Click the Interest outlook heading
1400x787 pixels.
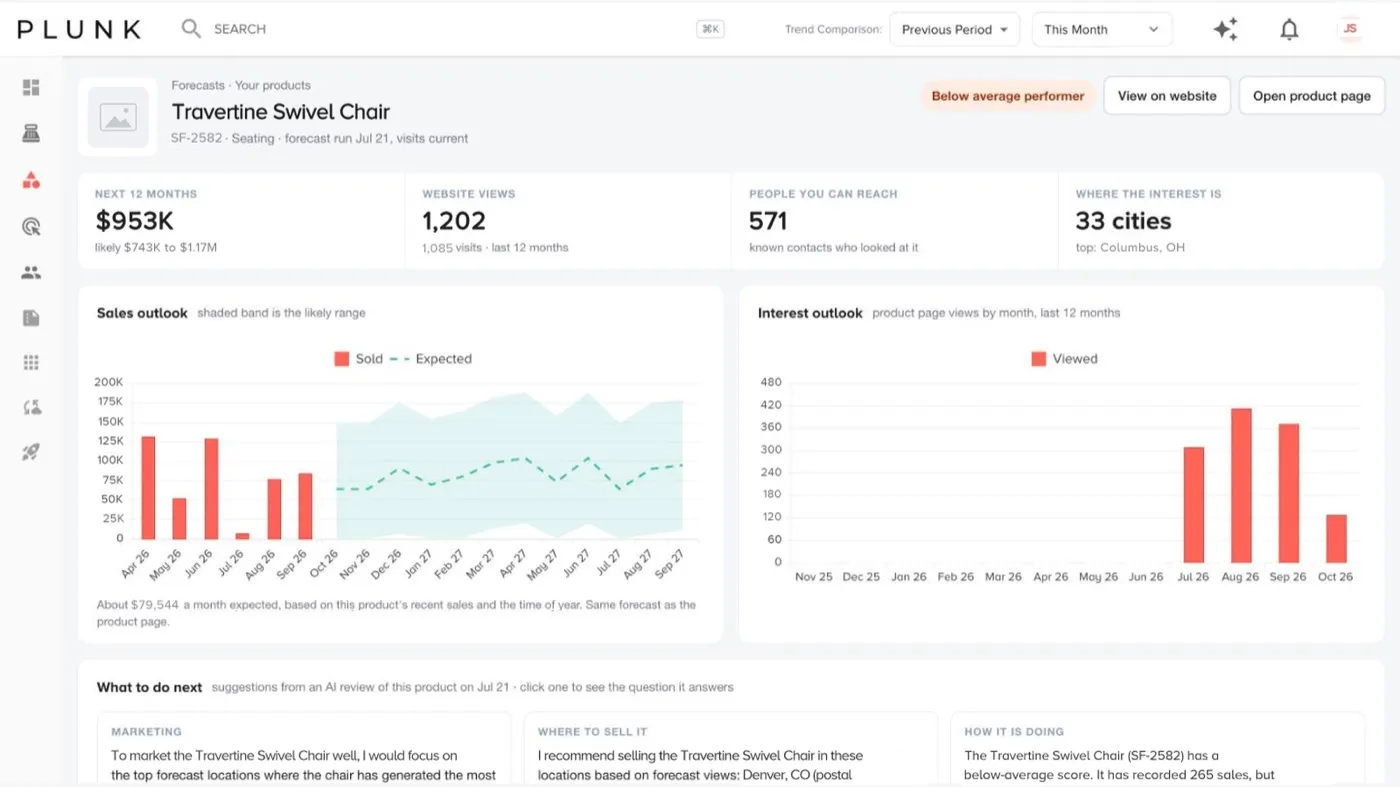point(810,313)
